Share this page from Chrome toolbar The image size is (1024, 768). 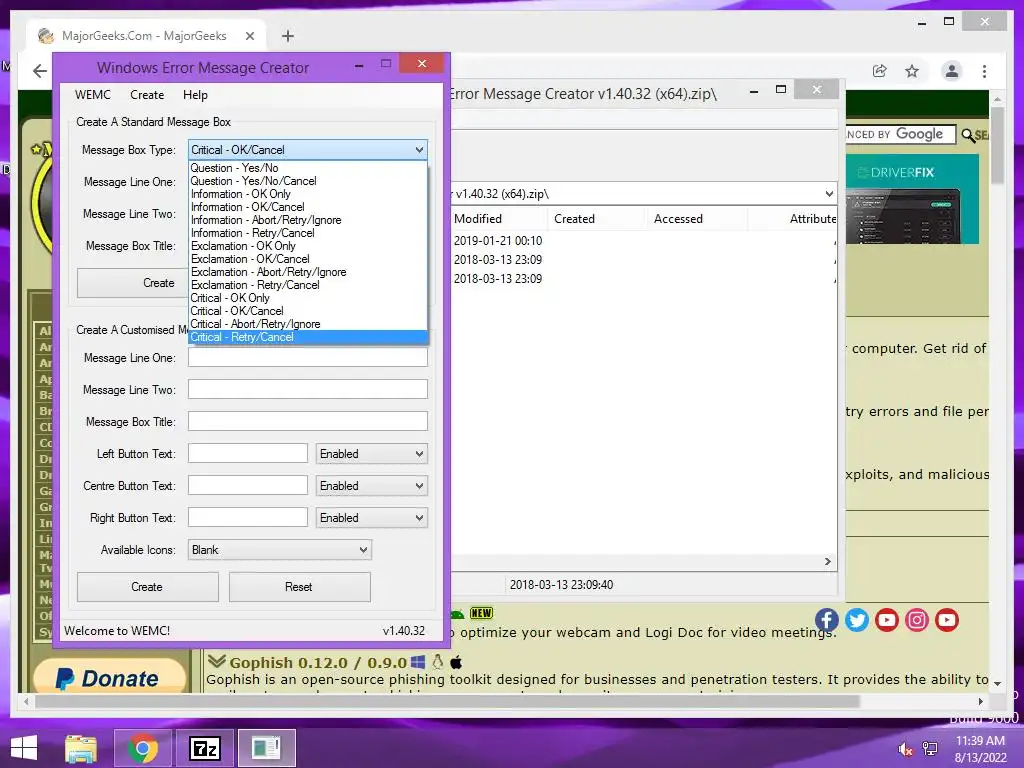click(880, 71)
